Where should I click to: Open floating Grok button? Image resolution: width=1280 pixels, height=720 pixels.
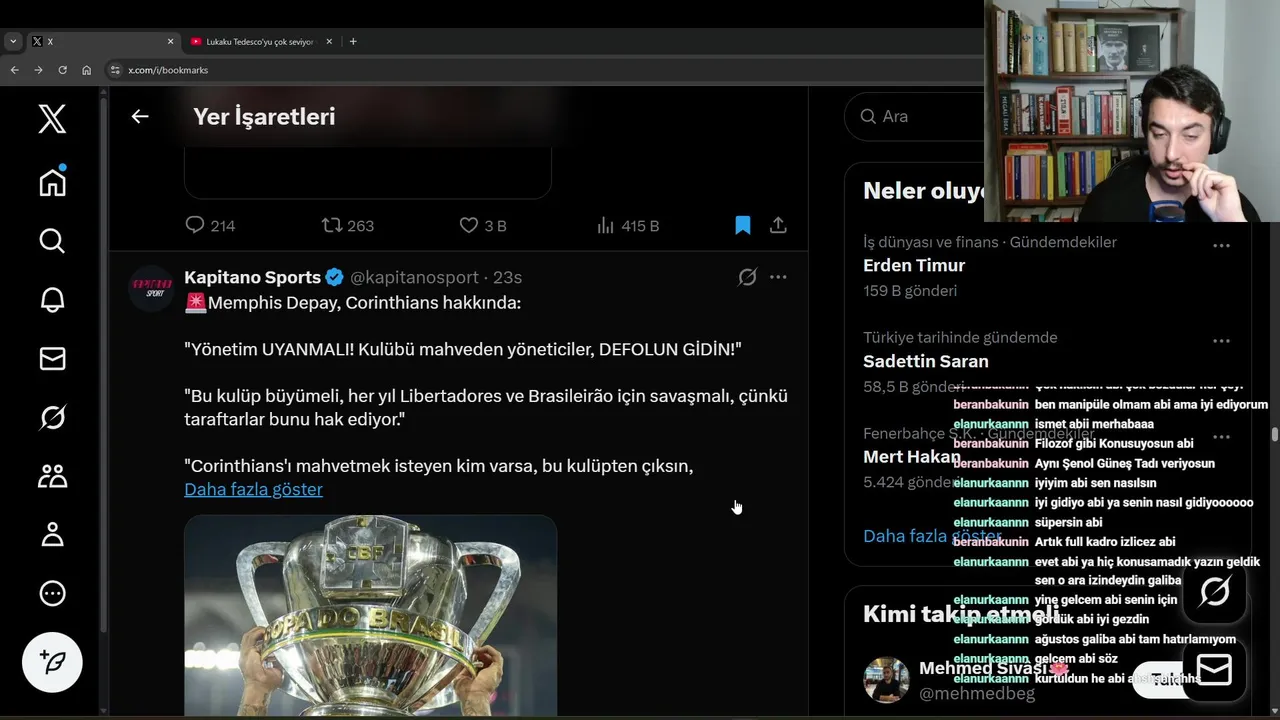click(1214, 592)
